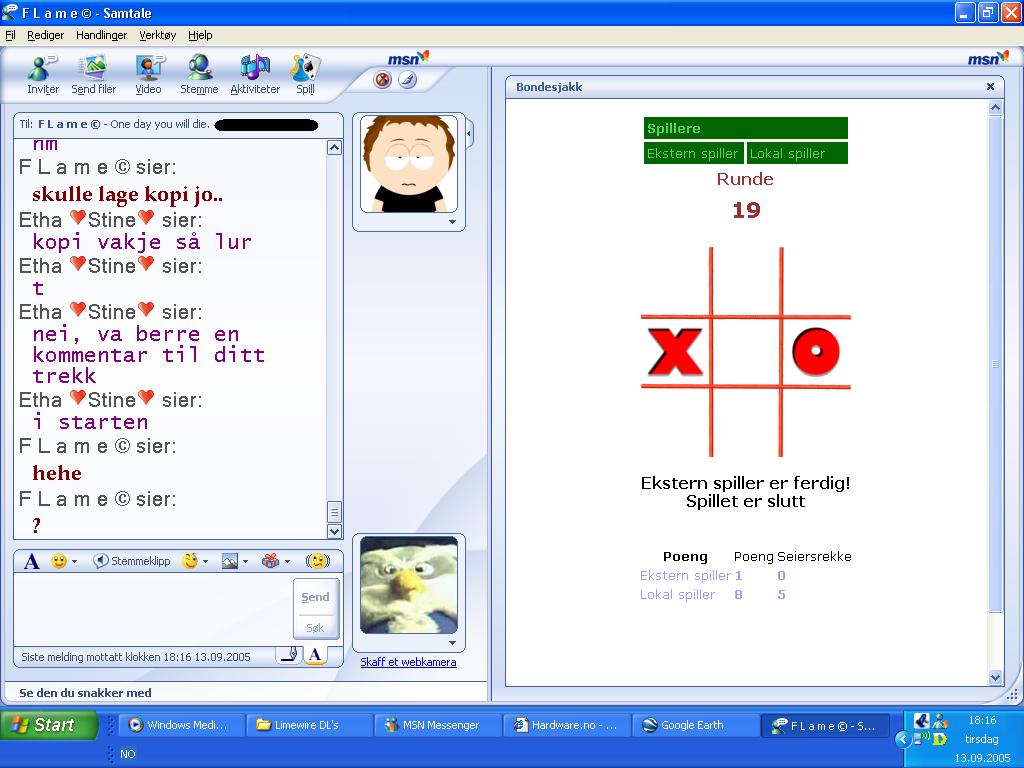The image size is (1024, 768).
Task: Open the winks icon
Action: click(190, 561)
